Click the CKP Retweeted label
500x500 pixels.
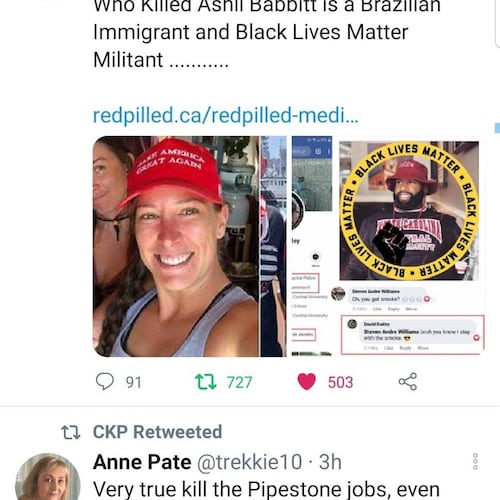point(157,432)
